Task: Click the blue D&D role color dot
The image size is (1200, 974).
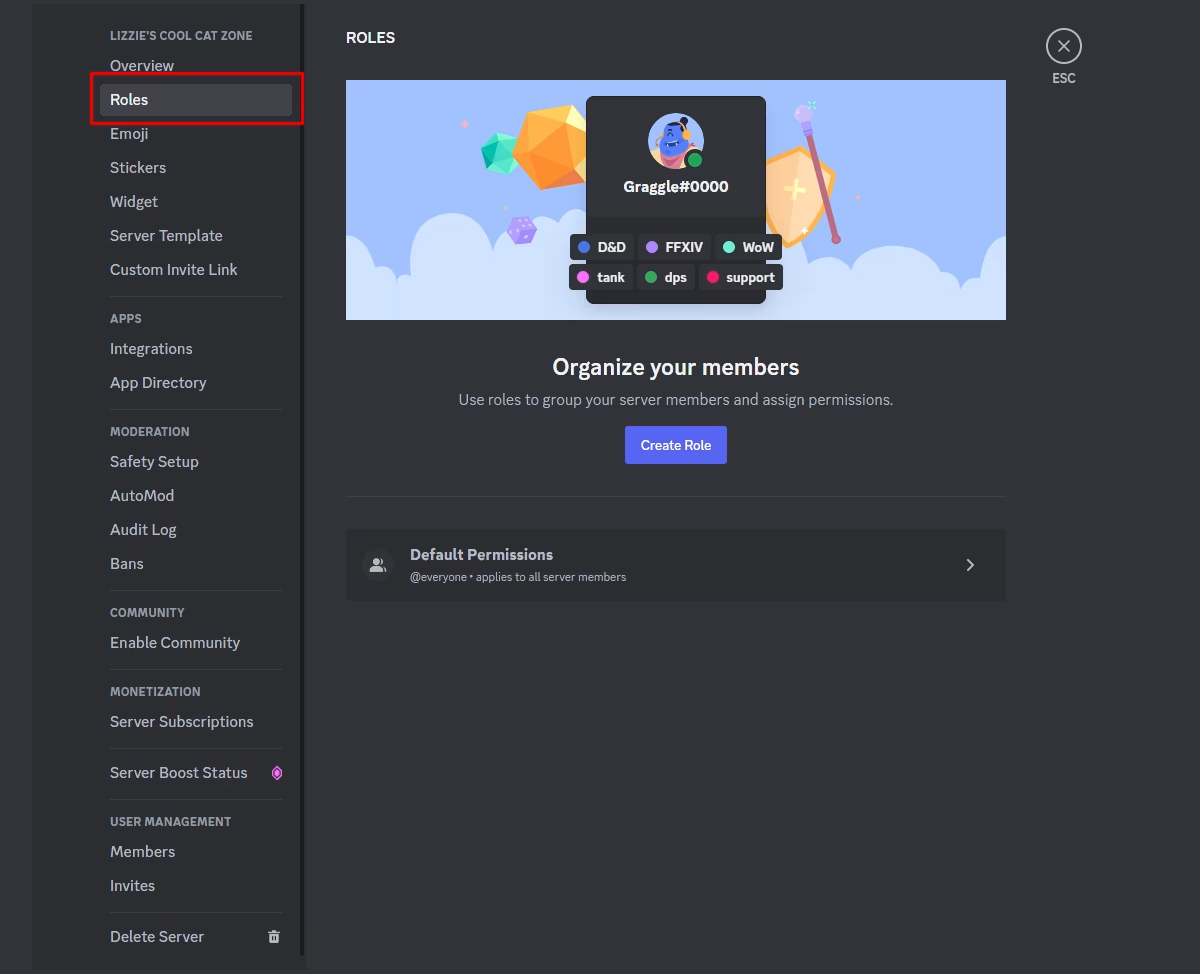Action: (x=584, y=247)
